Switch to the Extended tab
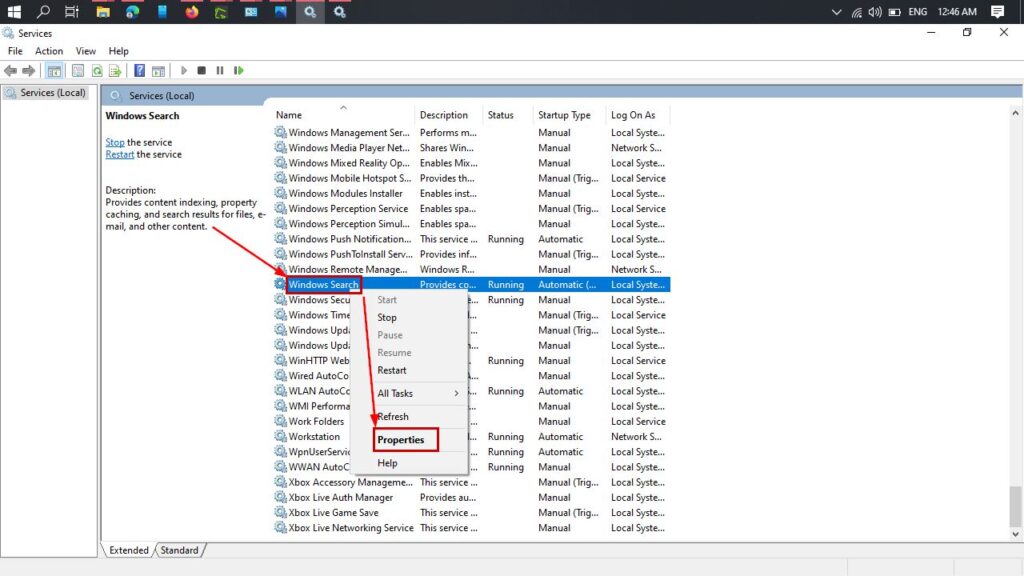This screenshot has height=576, width=1024. point(129,551)
